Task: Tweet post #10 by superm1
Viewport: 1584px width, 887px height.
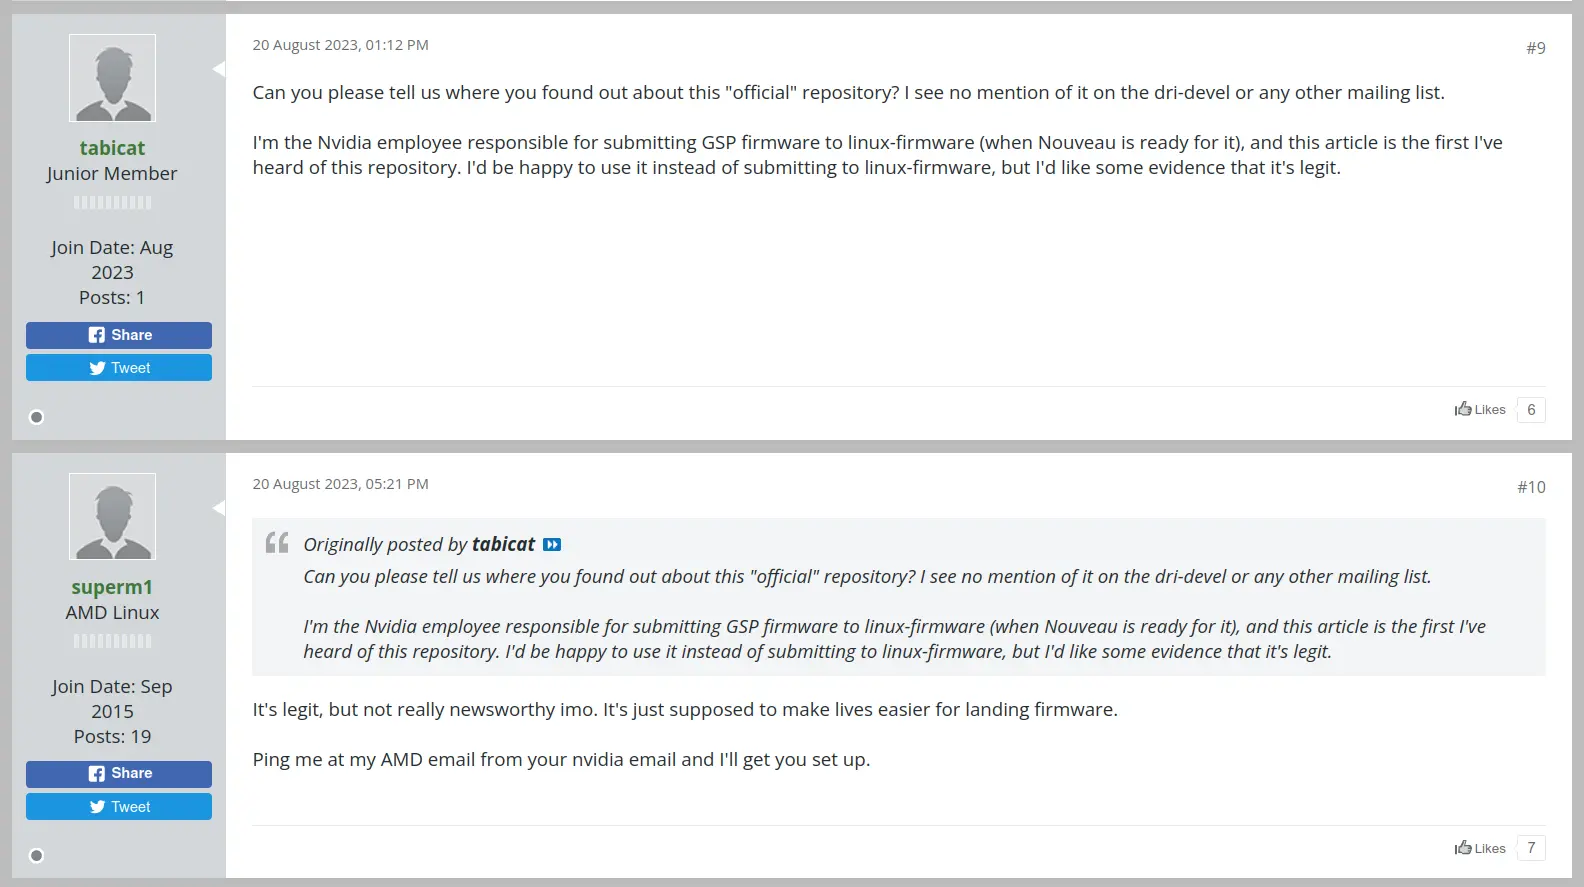Action: 119,807
